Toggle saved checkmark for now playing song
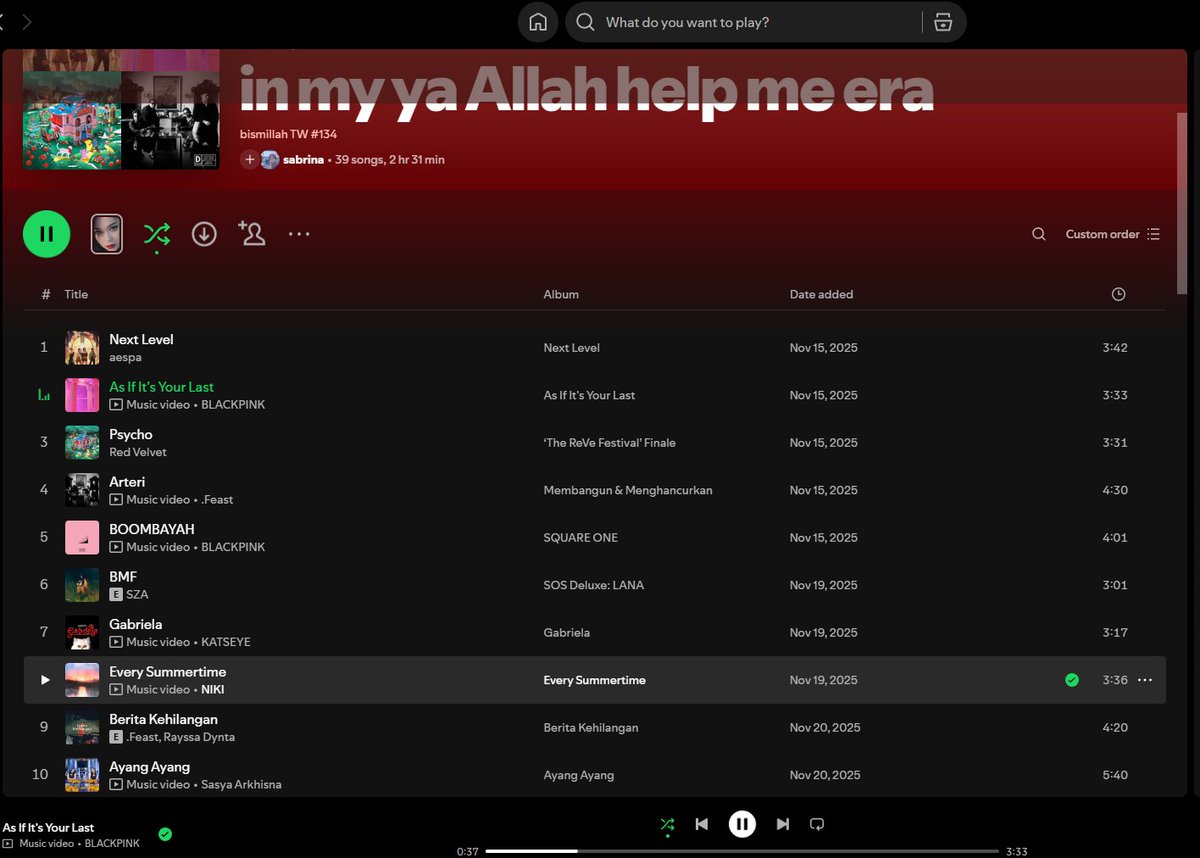Image resolution: width=1200 pixels, height=858 pixels. [x=165, y=834]
